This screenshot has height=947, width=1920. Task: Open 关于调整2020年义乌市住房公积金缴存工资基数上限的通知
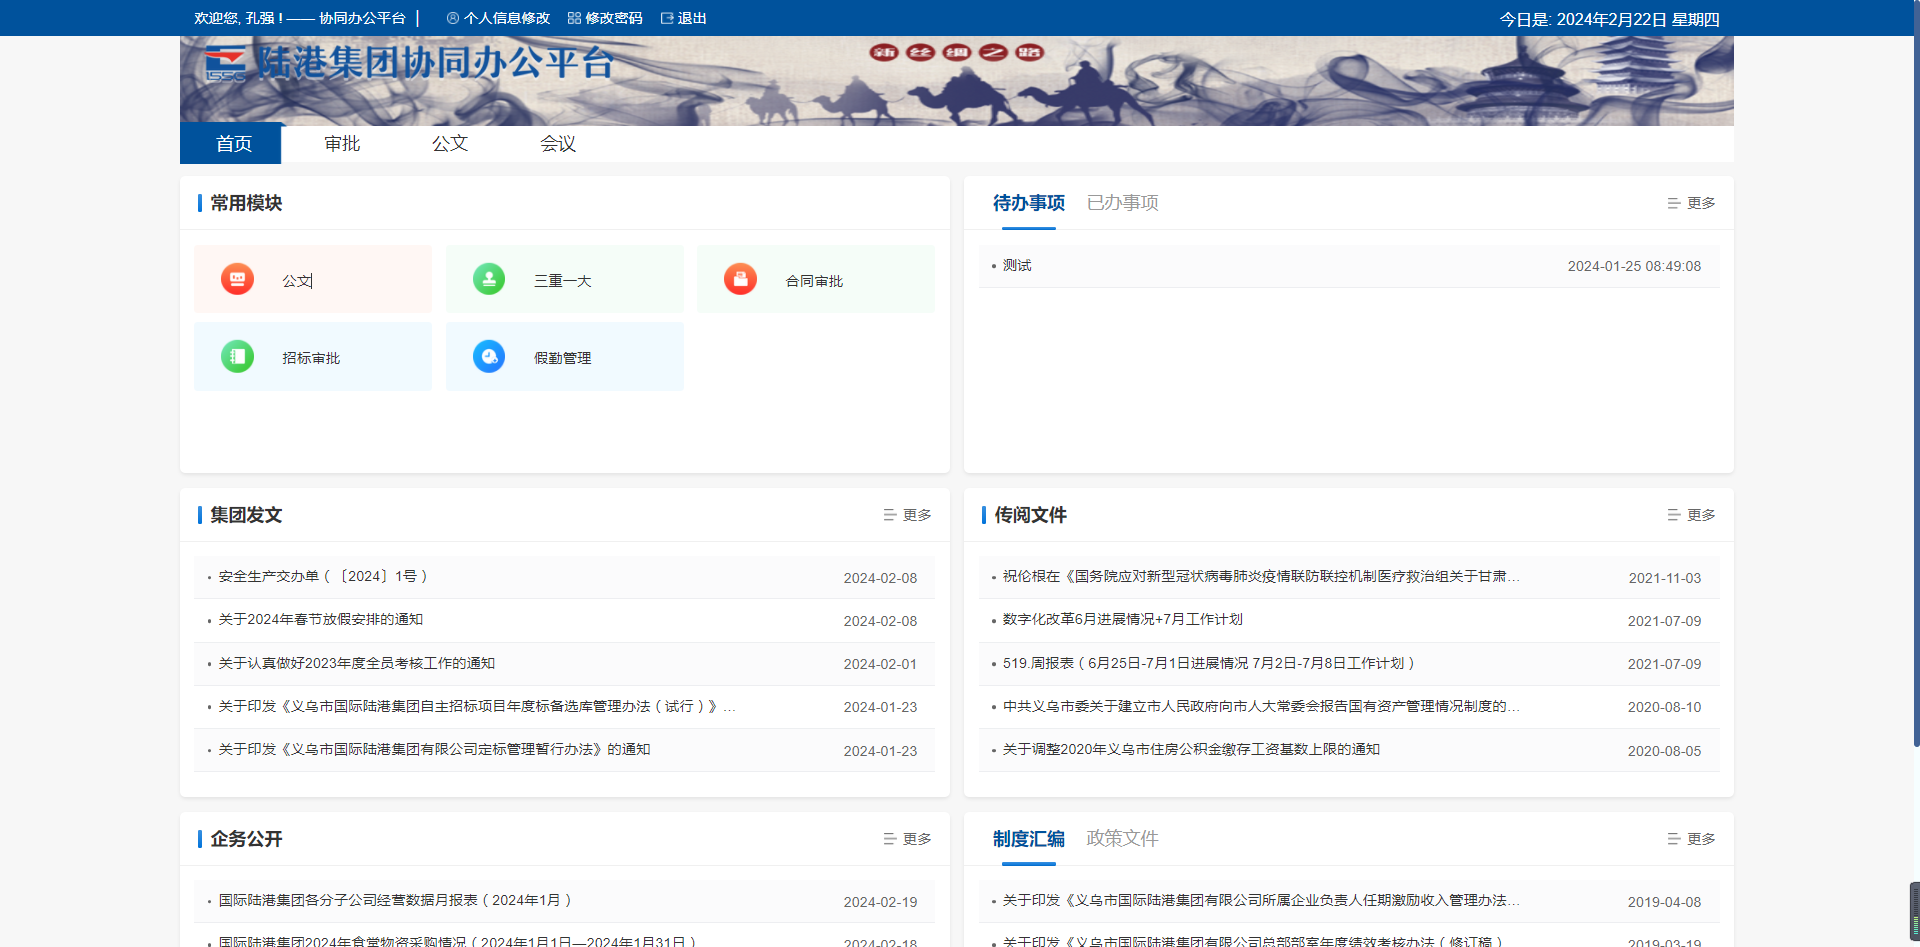point(1191,750)
